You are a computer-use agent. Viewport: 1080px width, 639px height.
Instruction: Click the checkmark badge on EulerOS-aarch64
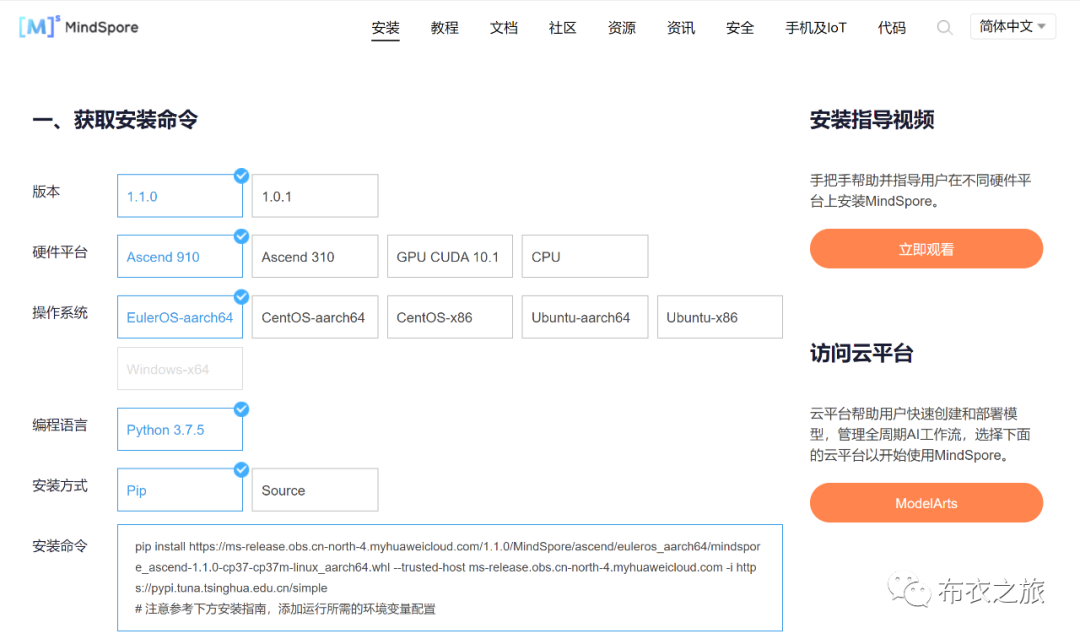click(241, 297)
